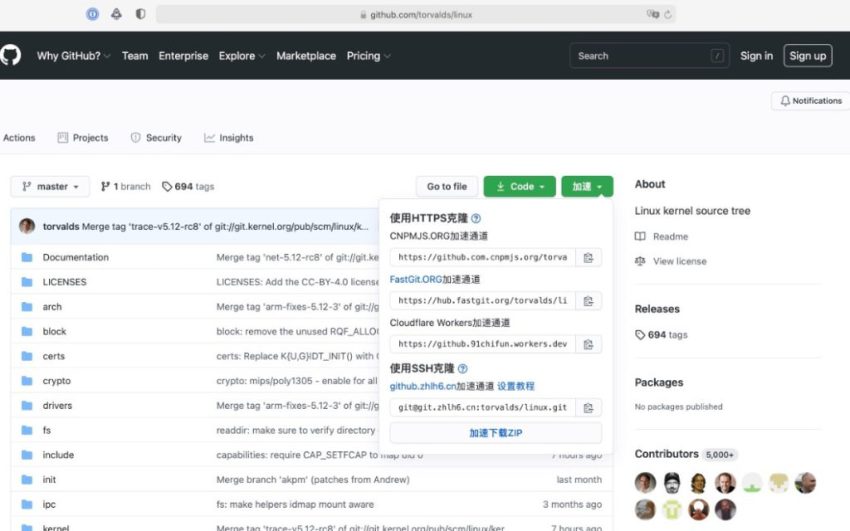Open the Packages heading link
The width and height of the screenshot is (850, 531).
coord(659,383)
